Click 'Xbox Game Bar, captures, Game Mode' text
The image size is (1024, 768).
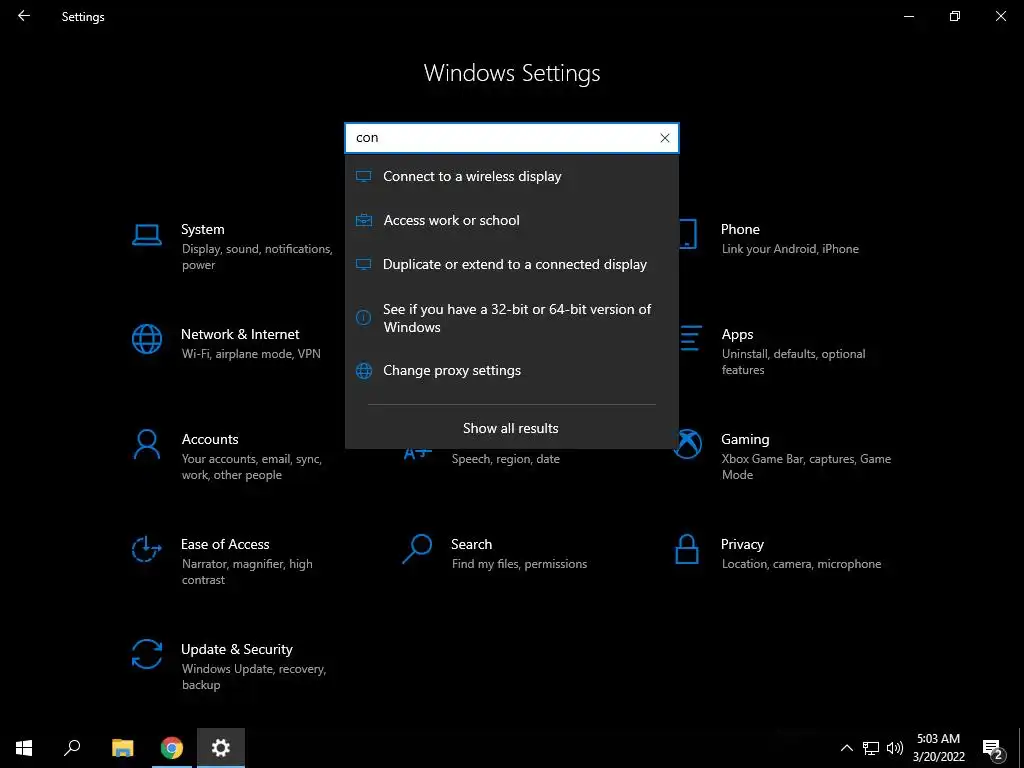tap(806, 467)
